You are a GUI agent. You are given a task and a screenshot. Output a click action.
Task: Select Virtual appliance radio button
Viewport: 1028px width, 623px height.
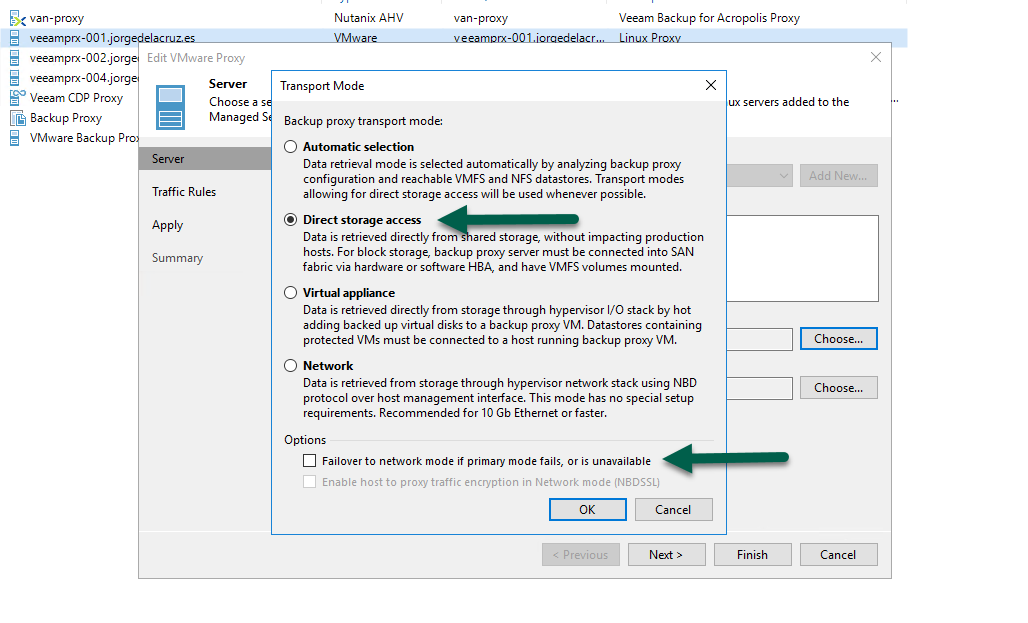tap(290, 292)
